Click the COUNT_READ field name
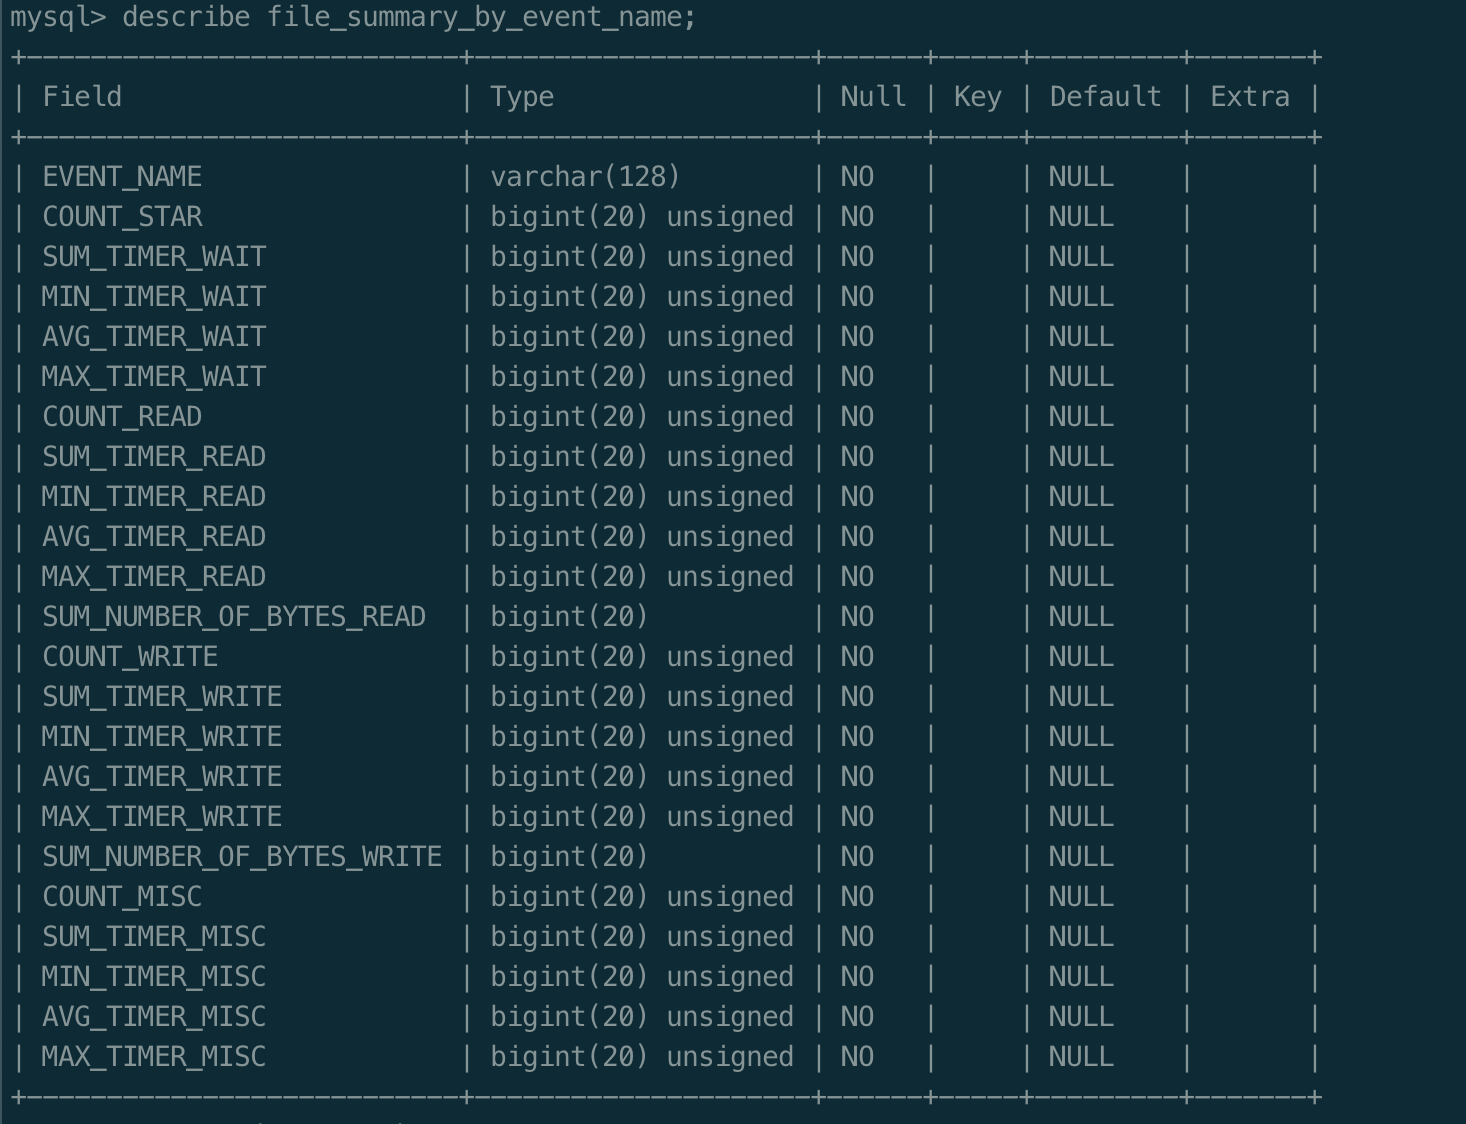This screenshot has width=1466, height=1124. coord(122,417)
